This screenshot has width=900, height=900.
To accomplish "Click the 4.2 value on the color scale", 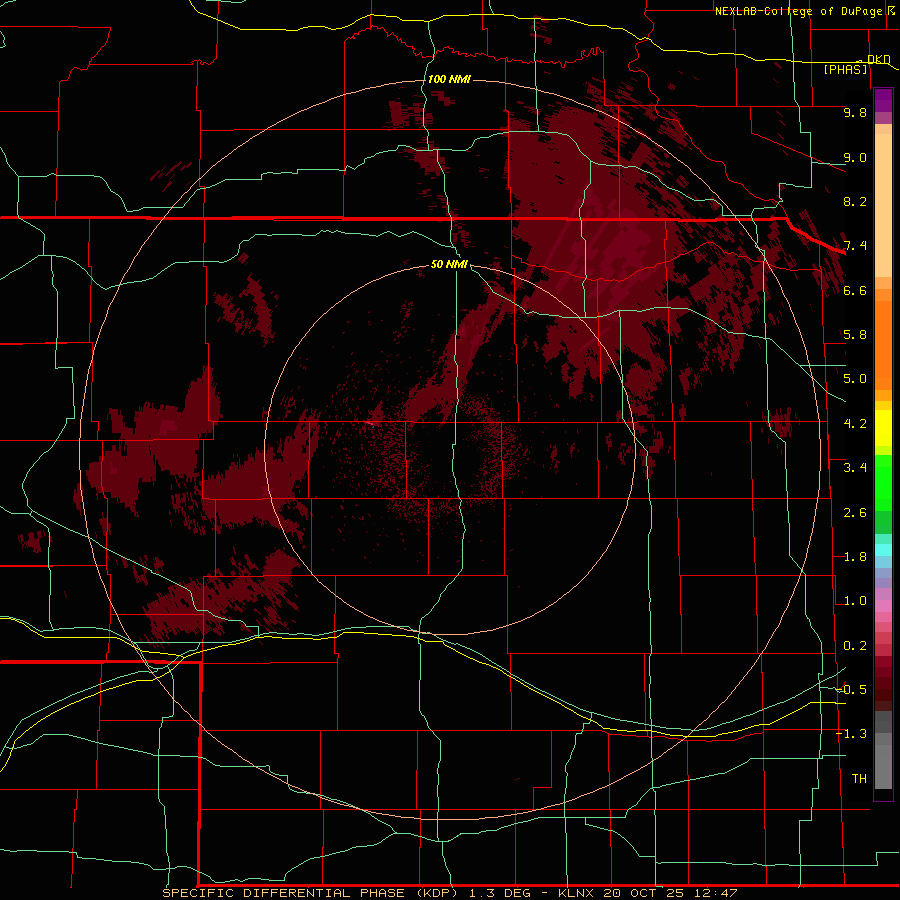I will [855, 424].
